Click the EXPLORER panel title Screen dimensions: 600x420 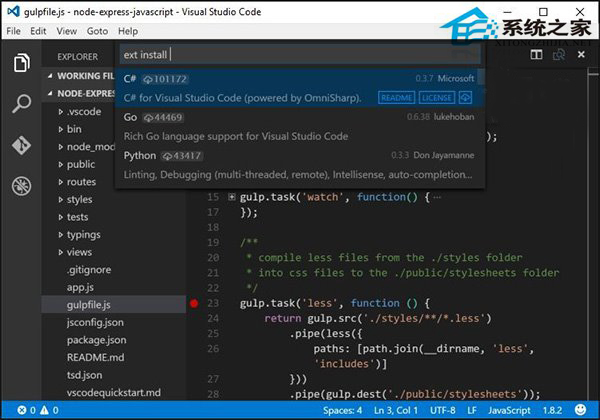[x=77, y=57]
